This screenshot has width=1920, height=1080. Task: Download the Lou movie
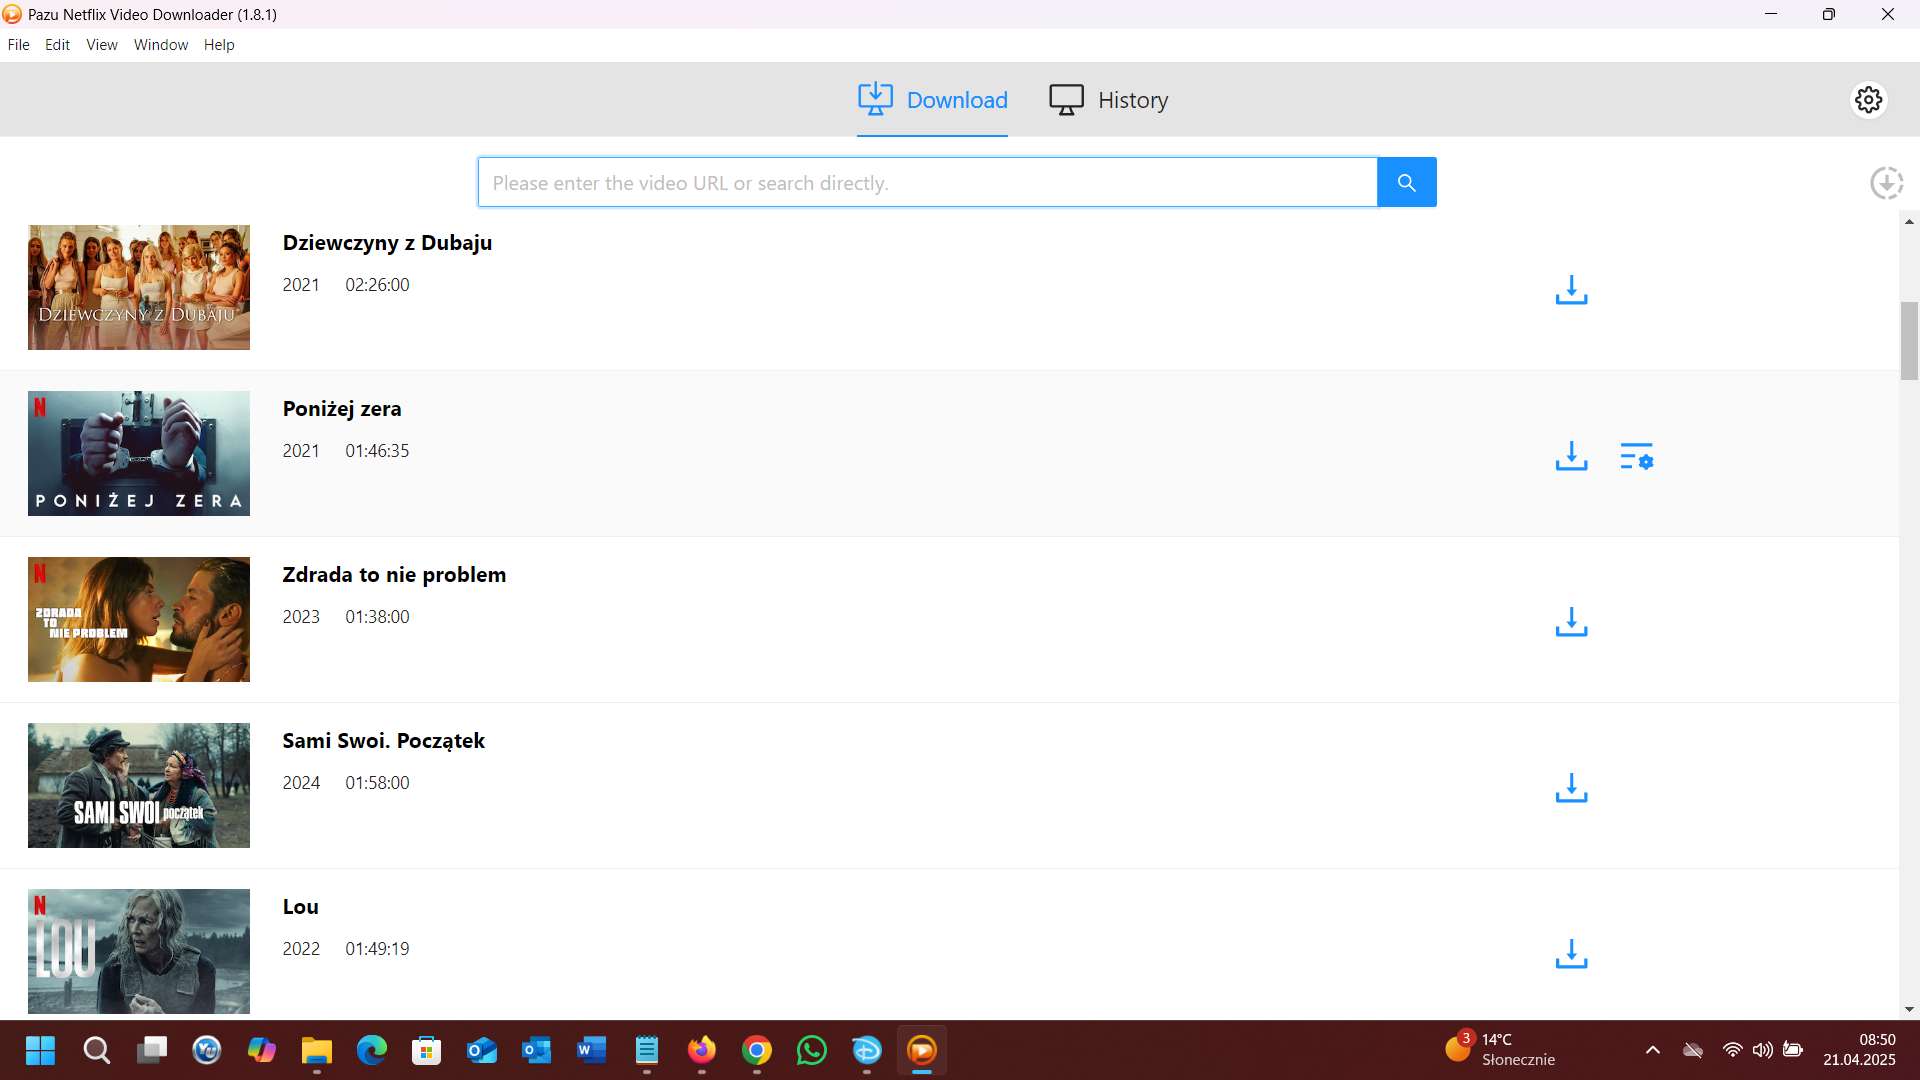click(x=1571, y=954)
